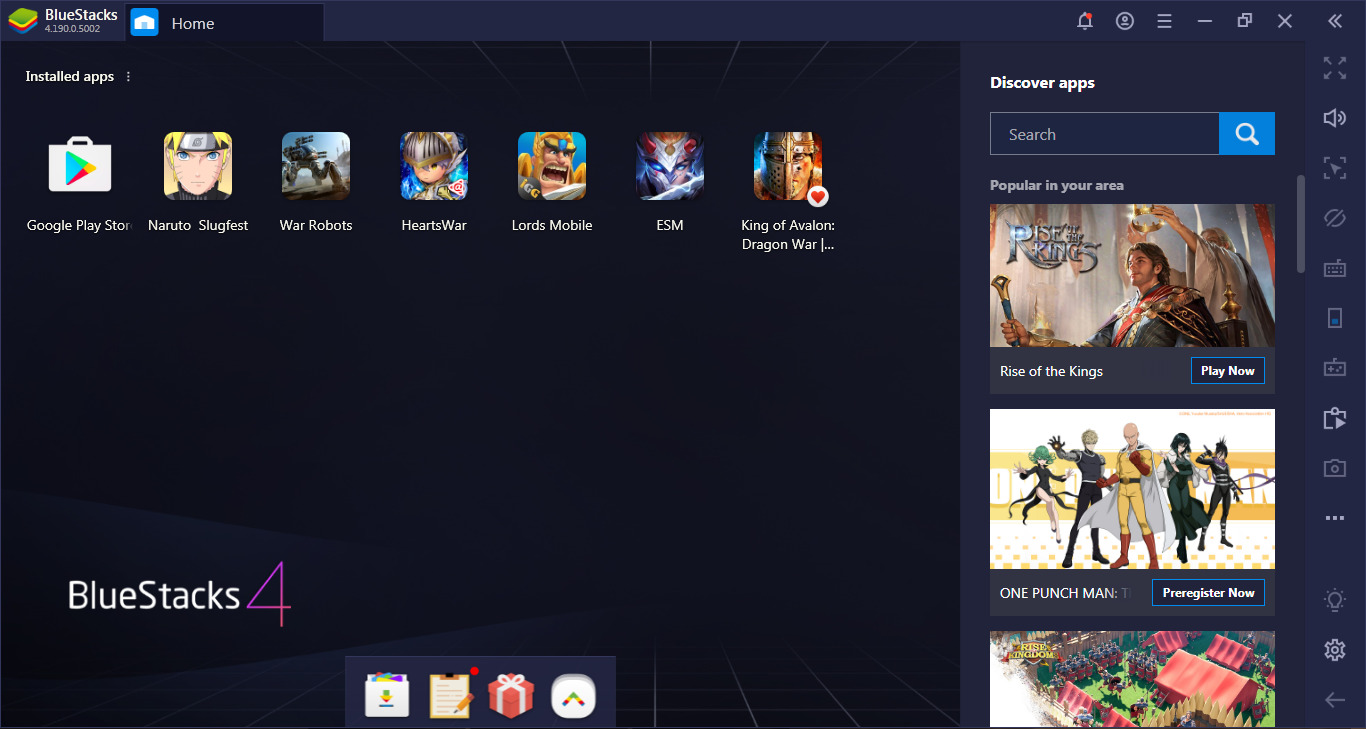Click the phone rotate icon in sidebar
The image size is (1366, 729).
pos(1335,318)
